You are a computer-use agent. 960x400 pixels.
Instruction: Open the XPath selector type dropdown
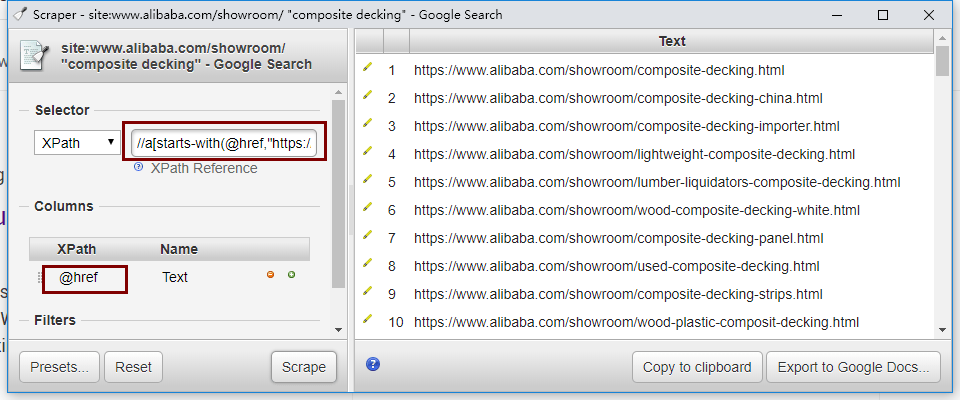77,143
